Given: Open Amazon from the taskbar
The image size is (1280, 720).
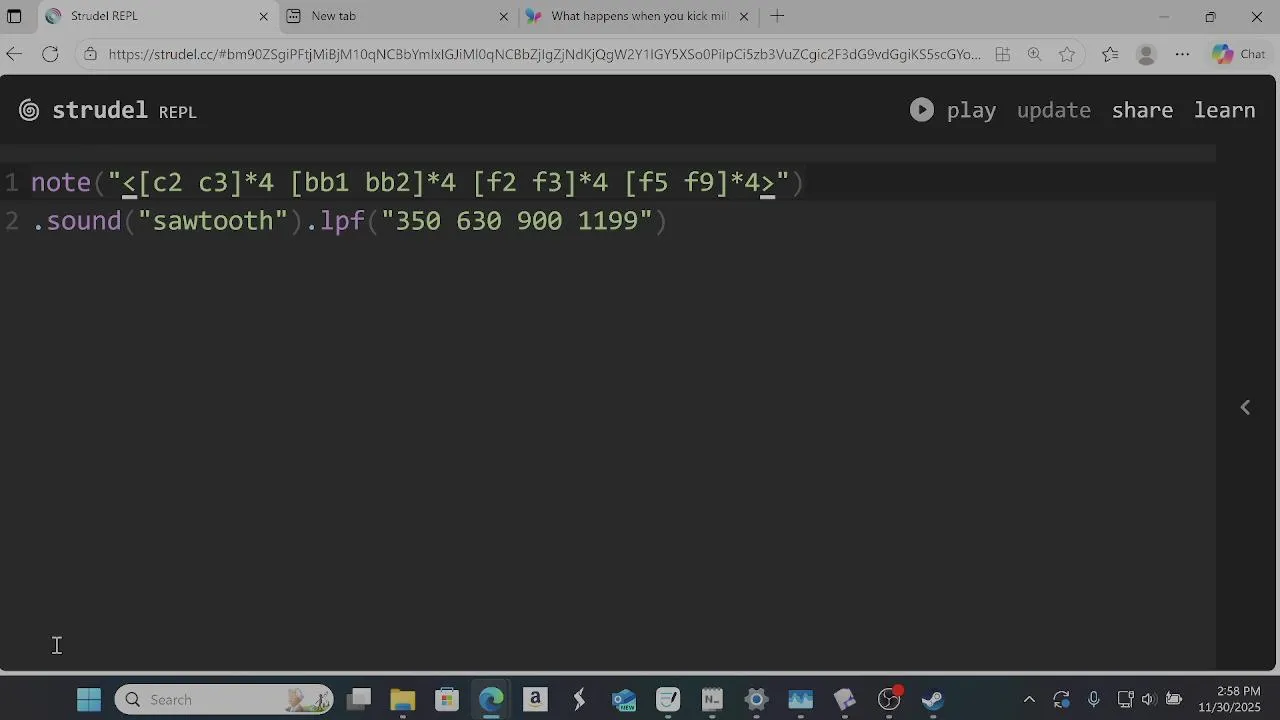Looking at the screenshot, I should (x=535, y=700).
